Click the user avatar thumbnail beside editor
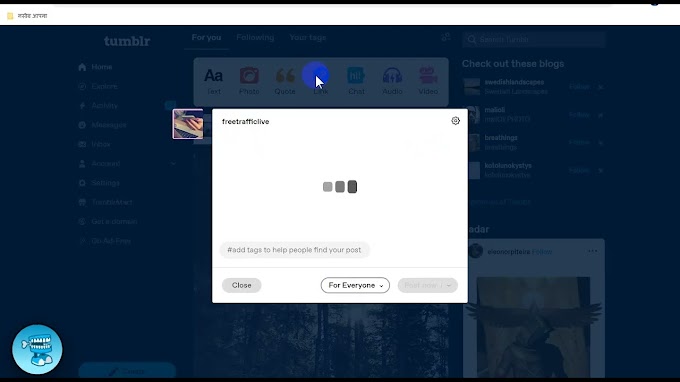 [x=188, y=124]
